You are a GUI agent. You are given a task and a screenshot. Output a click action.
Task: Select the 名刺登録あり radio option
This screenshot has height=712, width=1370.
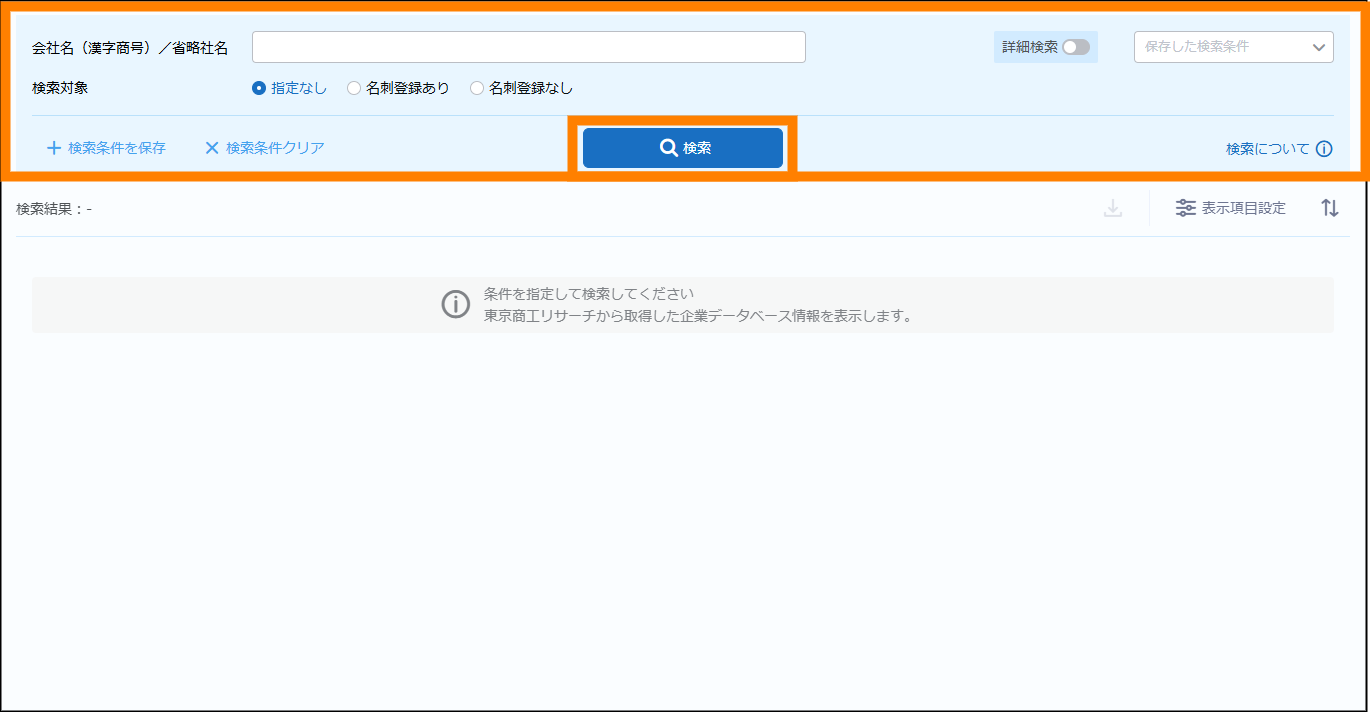pyautogui.click(x=354, y=88)
